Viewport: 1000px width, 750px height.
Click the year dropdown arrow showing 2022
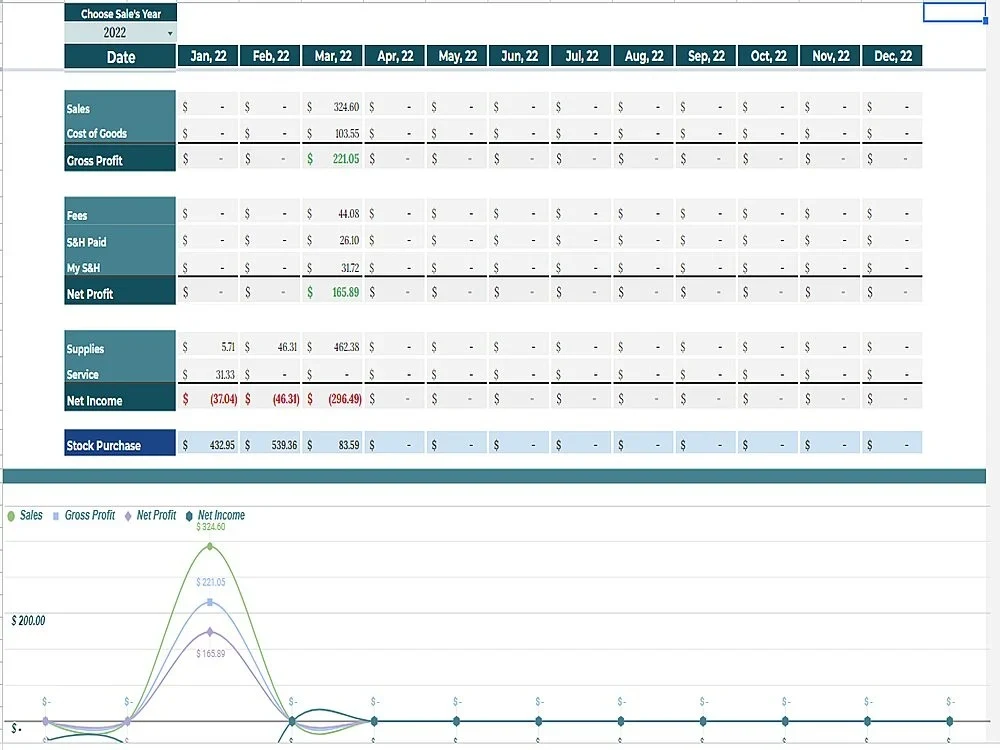170,31
